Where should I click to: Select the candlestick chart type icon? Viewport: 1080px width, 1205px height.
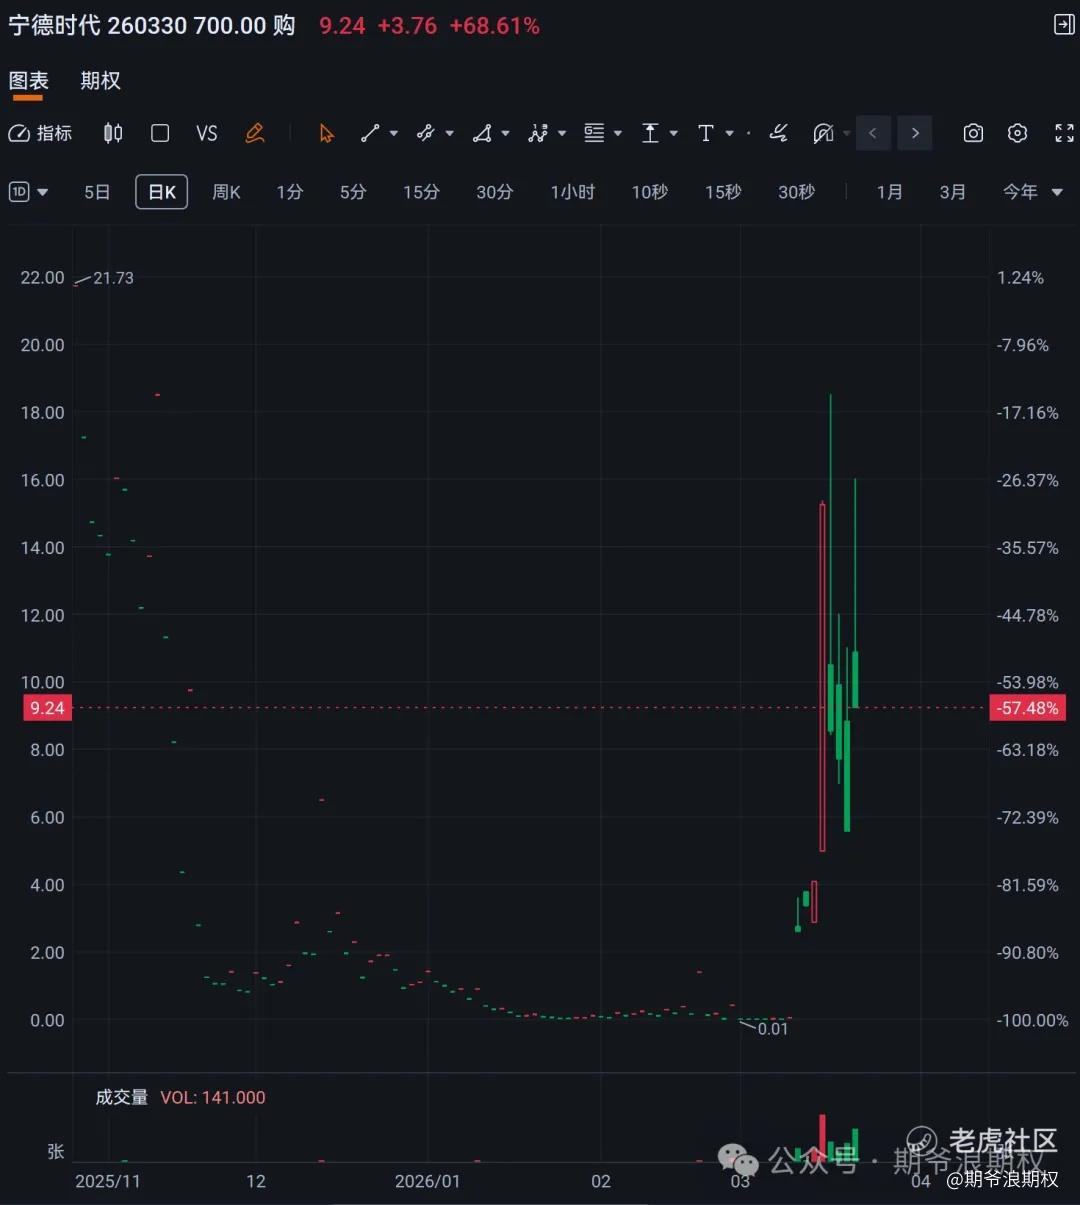tap(113, 133)
